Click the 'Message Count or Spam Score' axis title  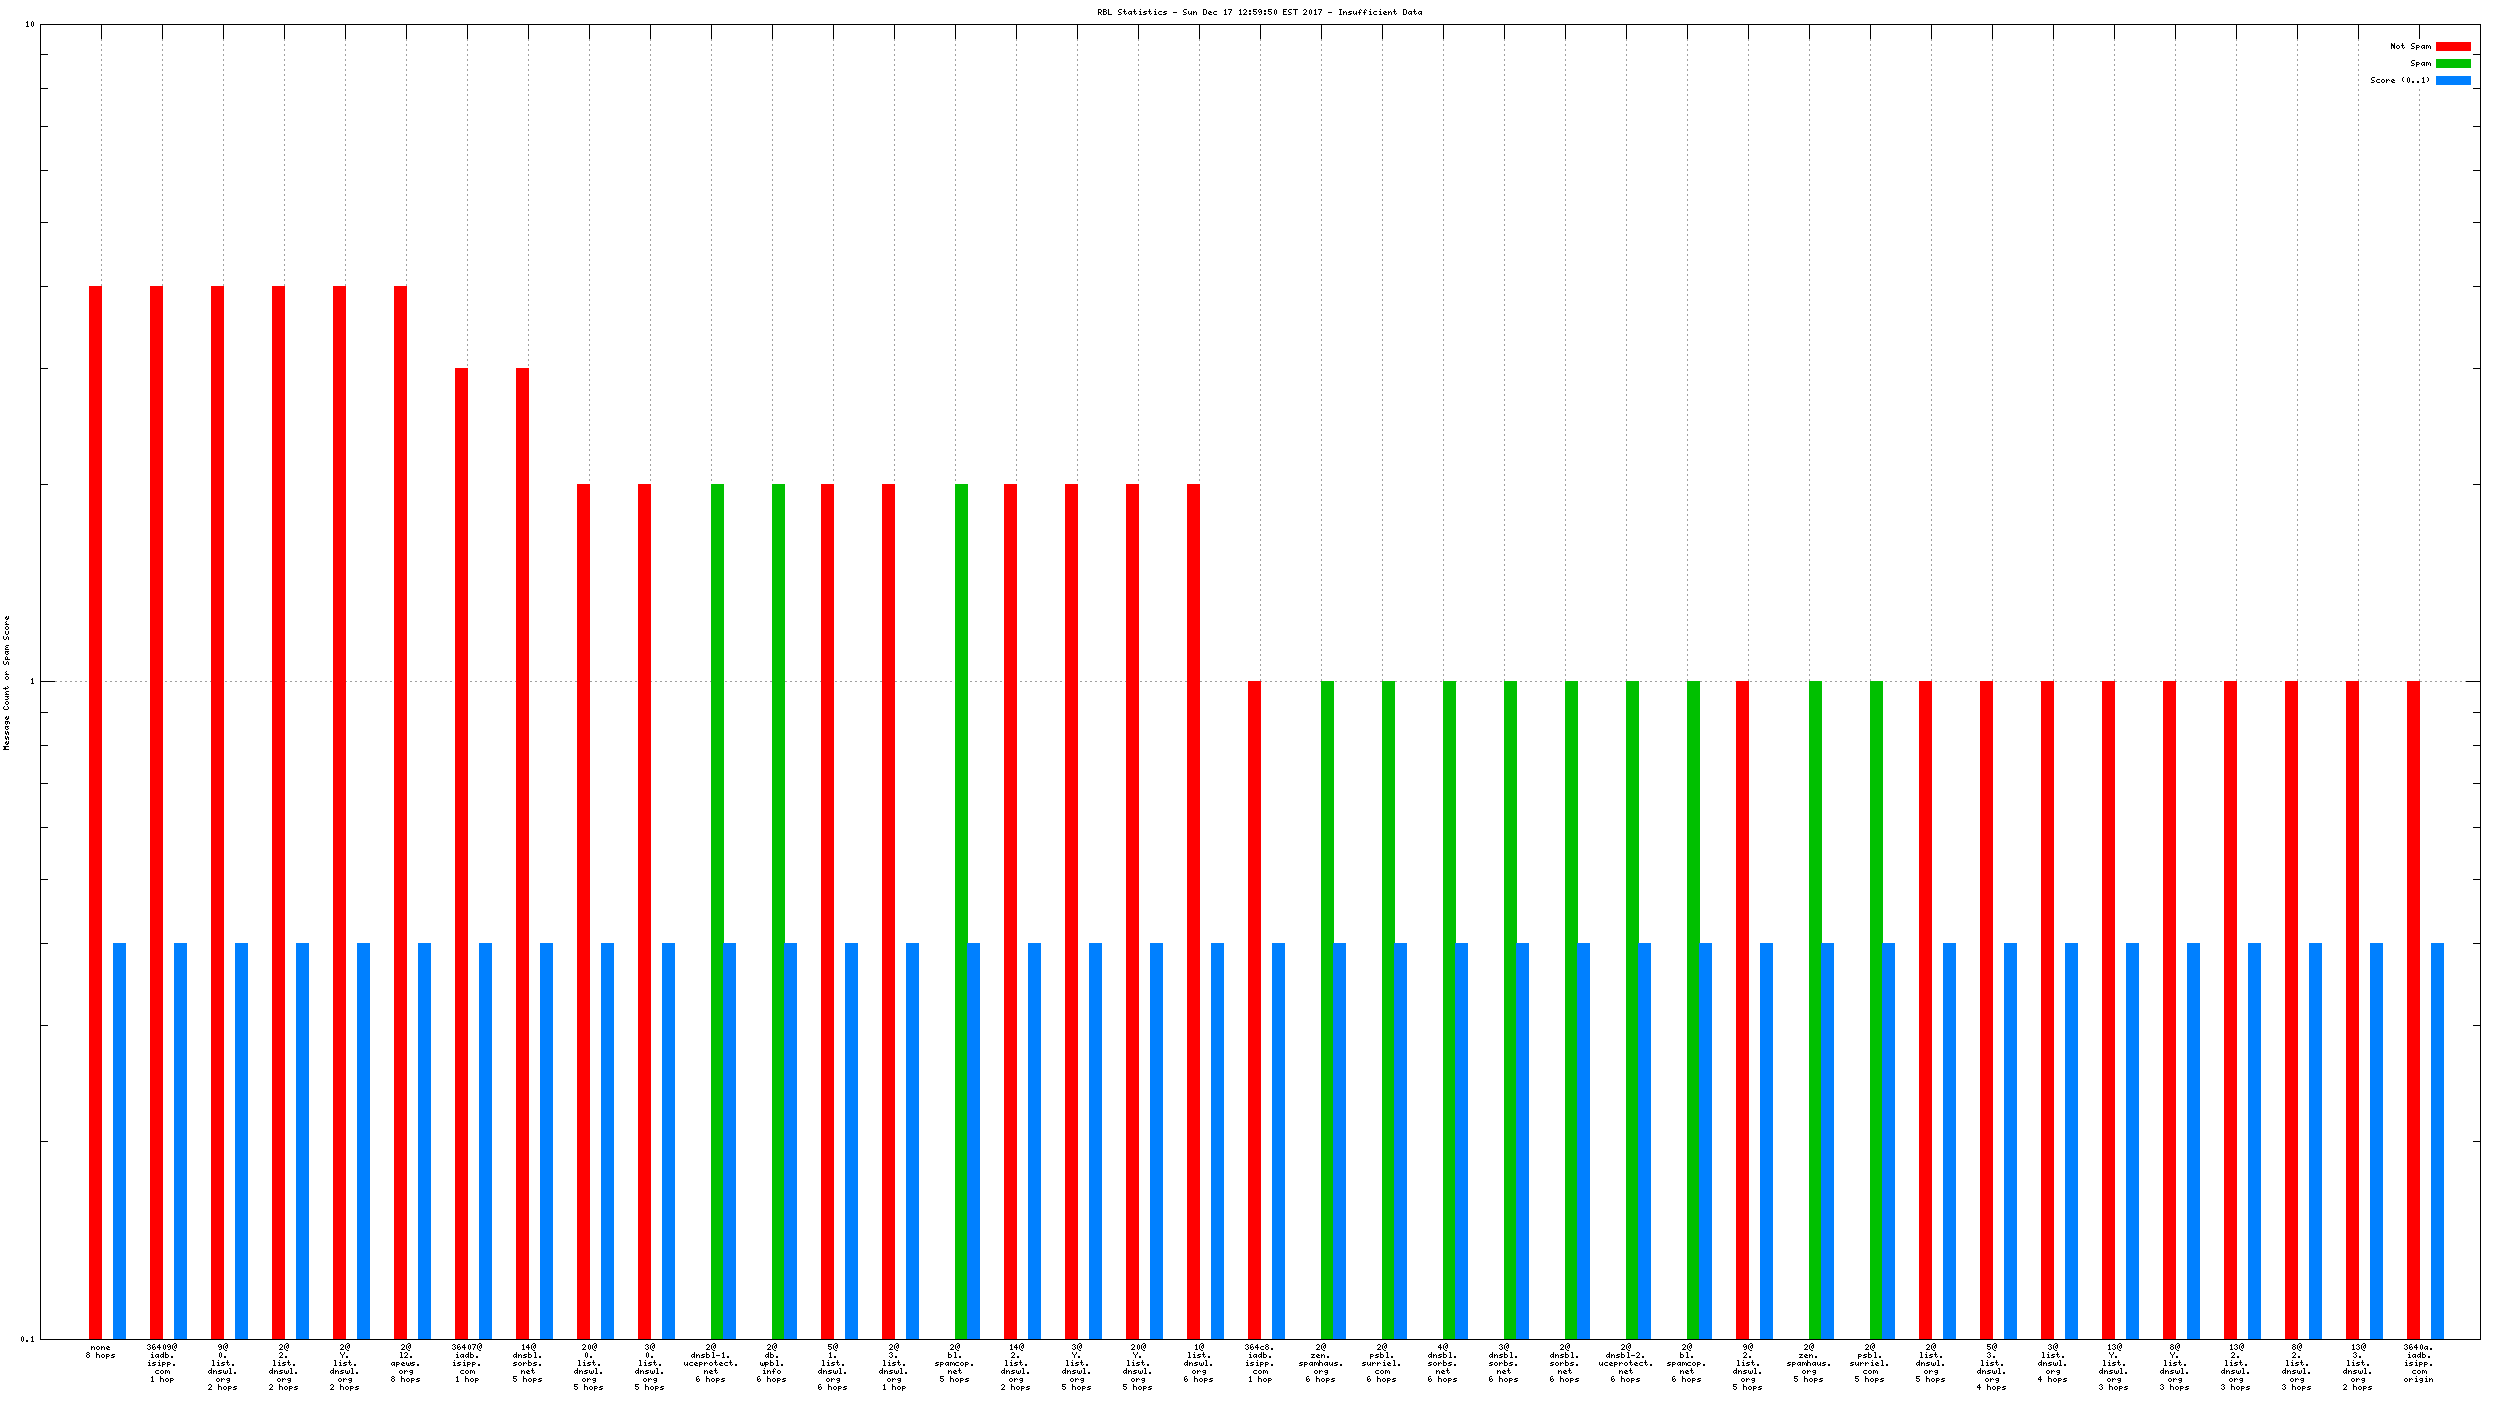[6, 682]
